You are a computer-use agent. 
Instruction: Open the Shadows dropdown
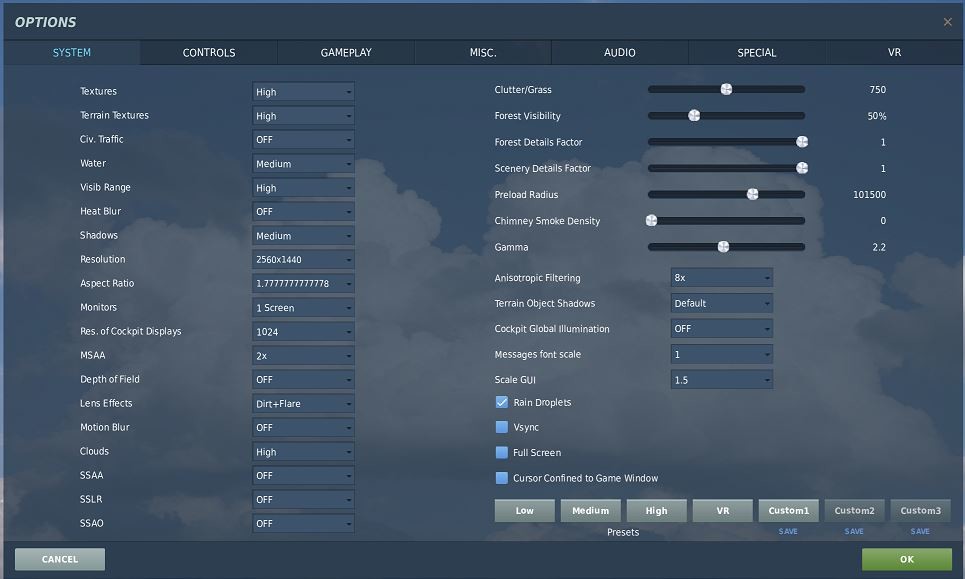coord(303,236)
